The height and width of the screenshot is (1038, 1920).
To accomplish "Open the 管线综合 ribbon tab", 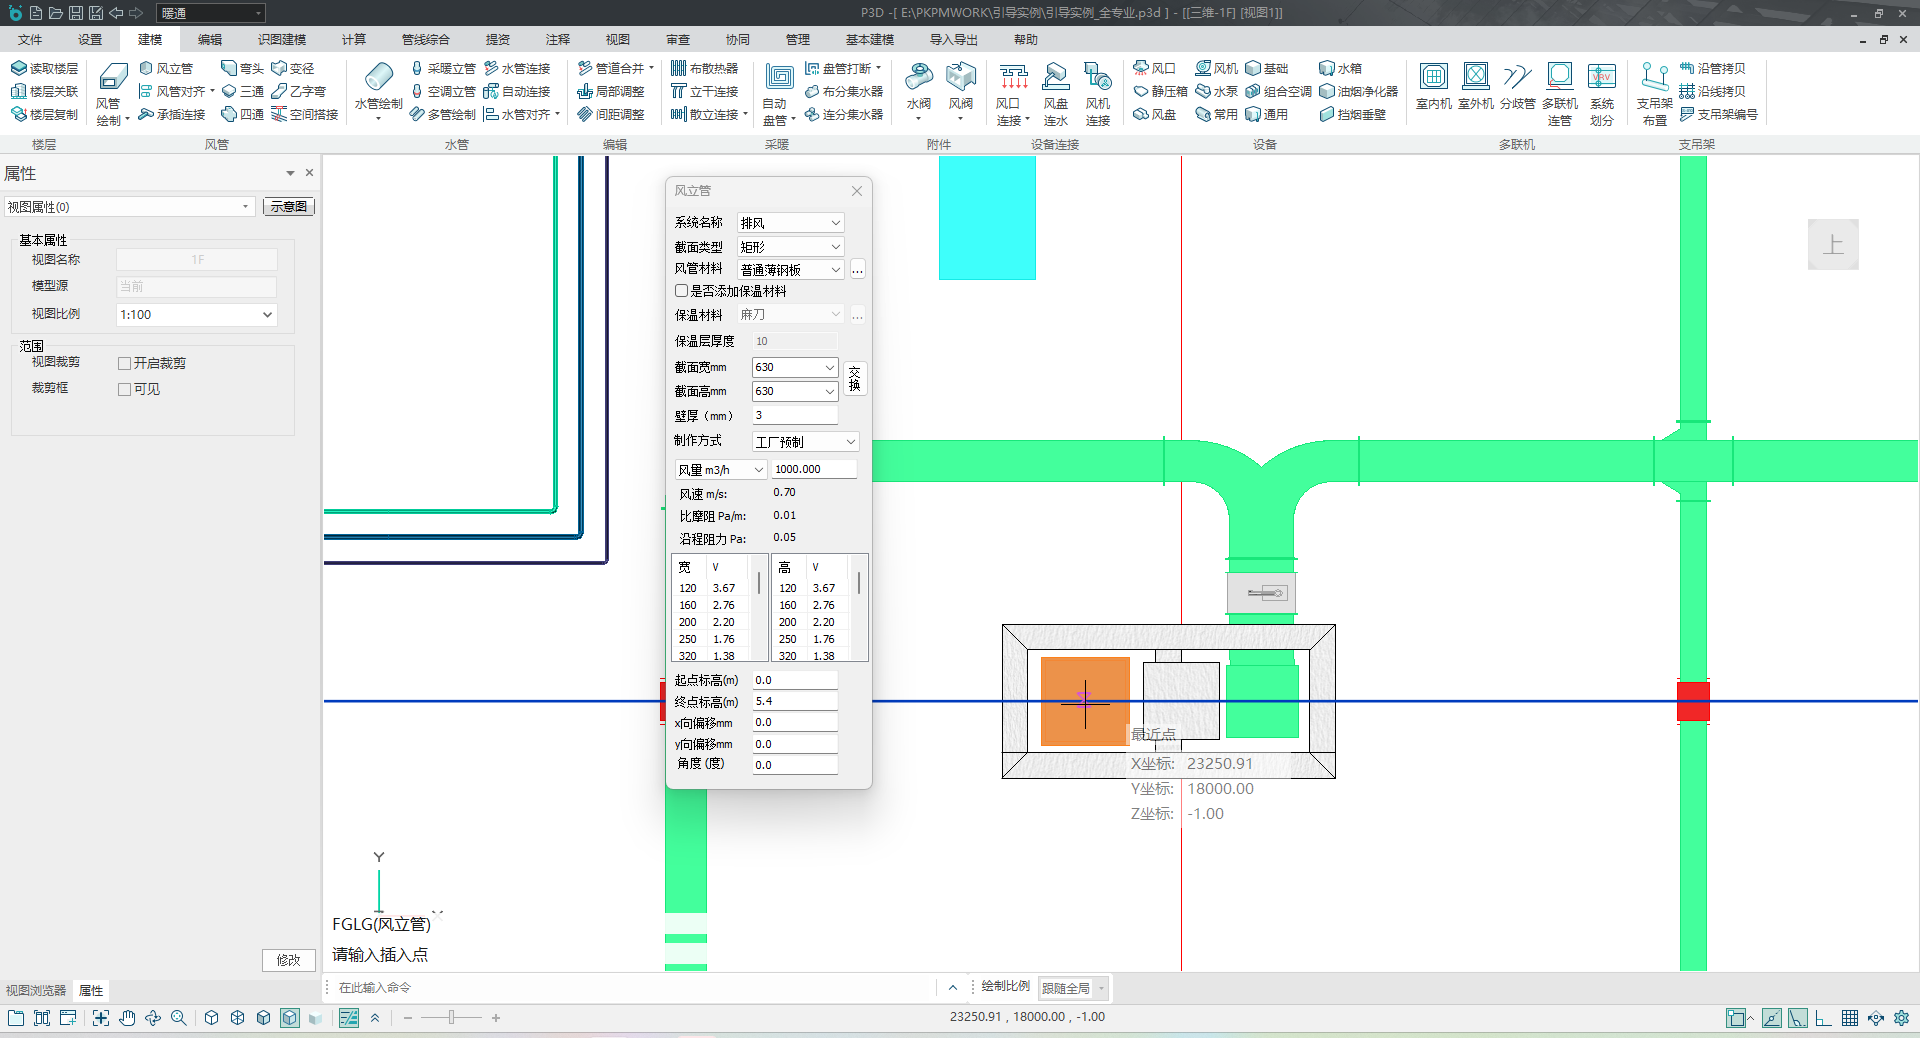I will 425,40.
